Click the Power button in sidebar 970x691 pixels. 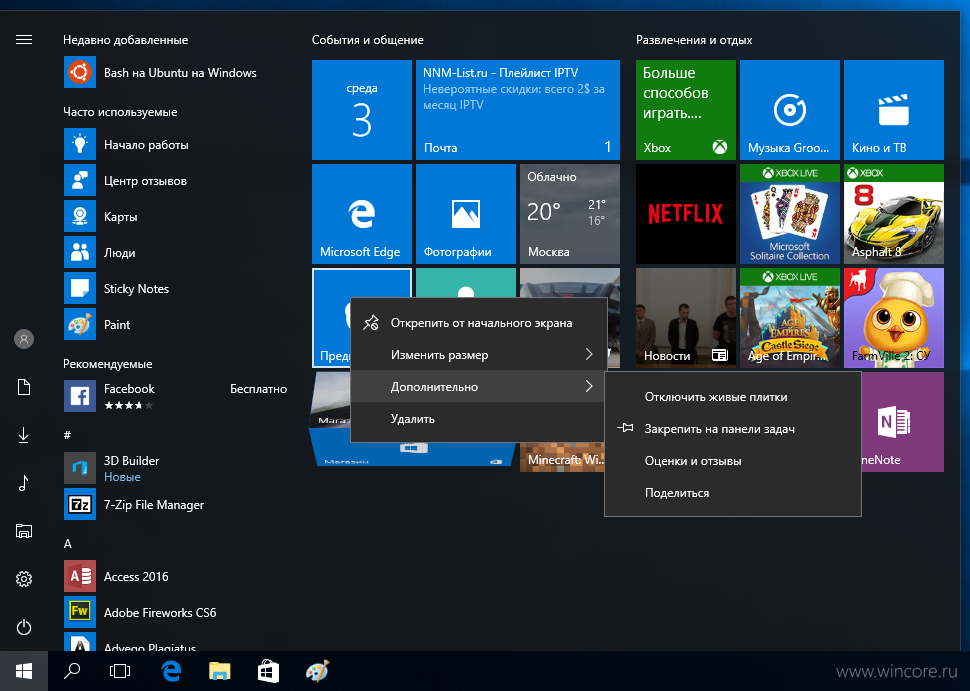pos(24,627)
